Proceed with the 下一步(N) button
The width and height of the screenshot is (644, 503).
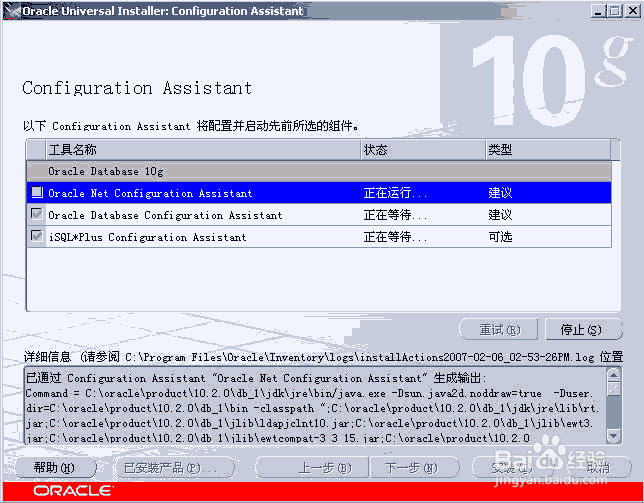click(414, 467)
